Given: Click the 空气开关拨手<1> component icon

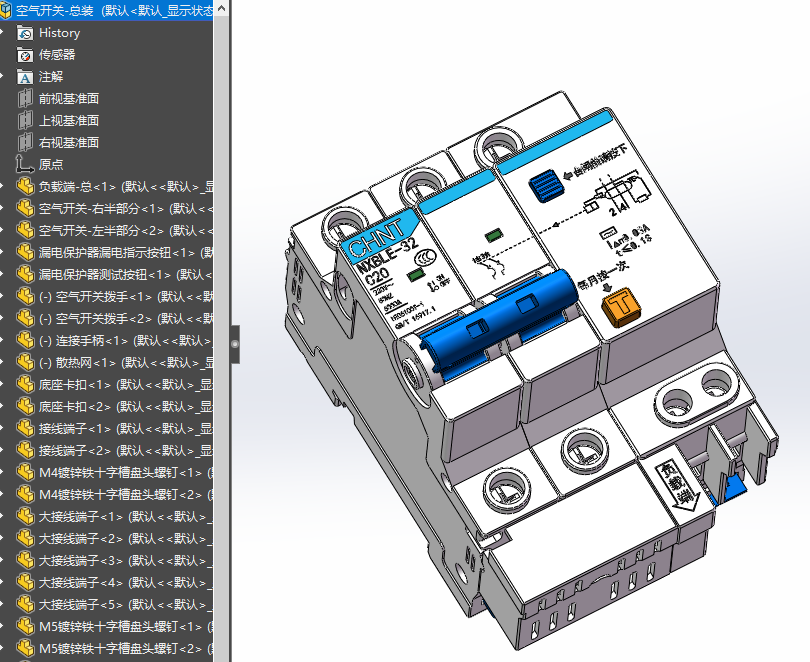Looking at the screenshot, I should pos(25,296).
